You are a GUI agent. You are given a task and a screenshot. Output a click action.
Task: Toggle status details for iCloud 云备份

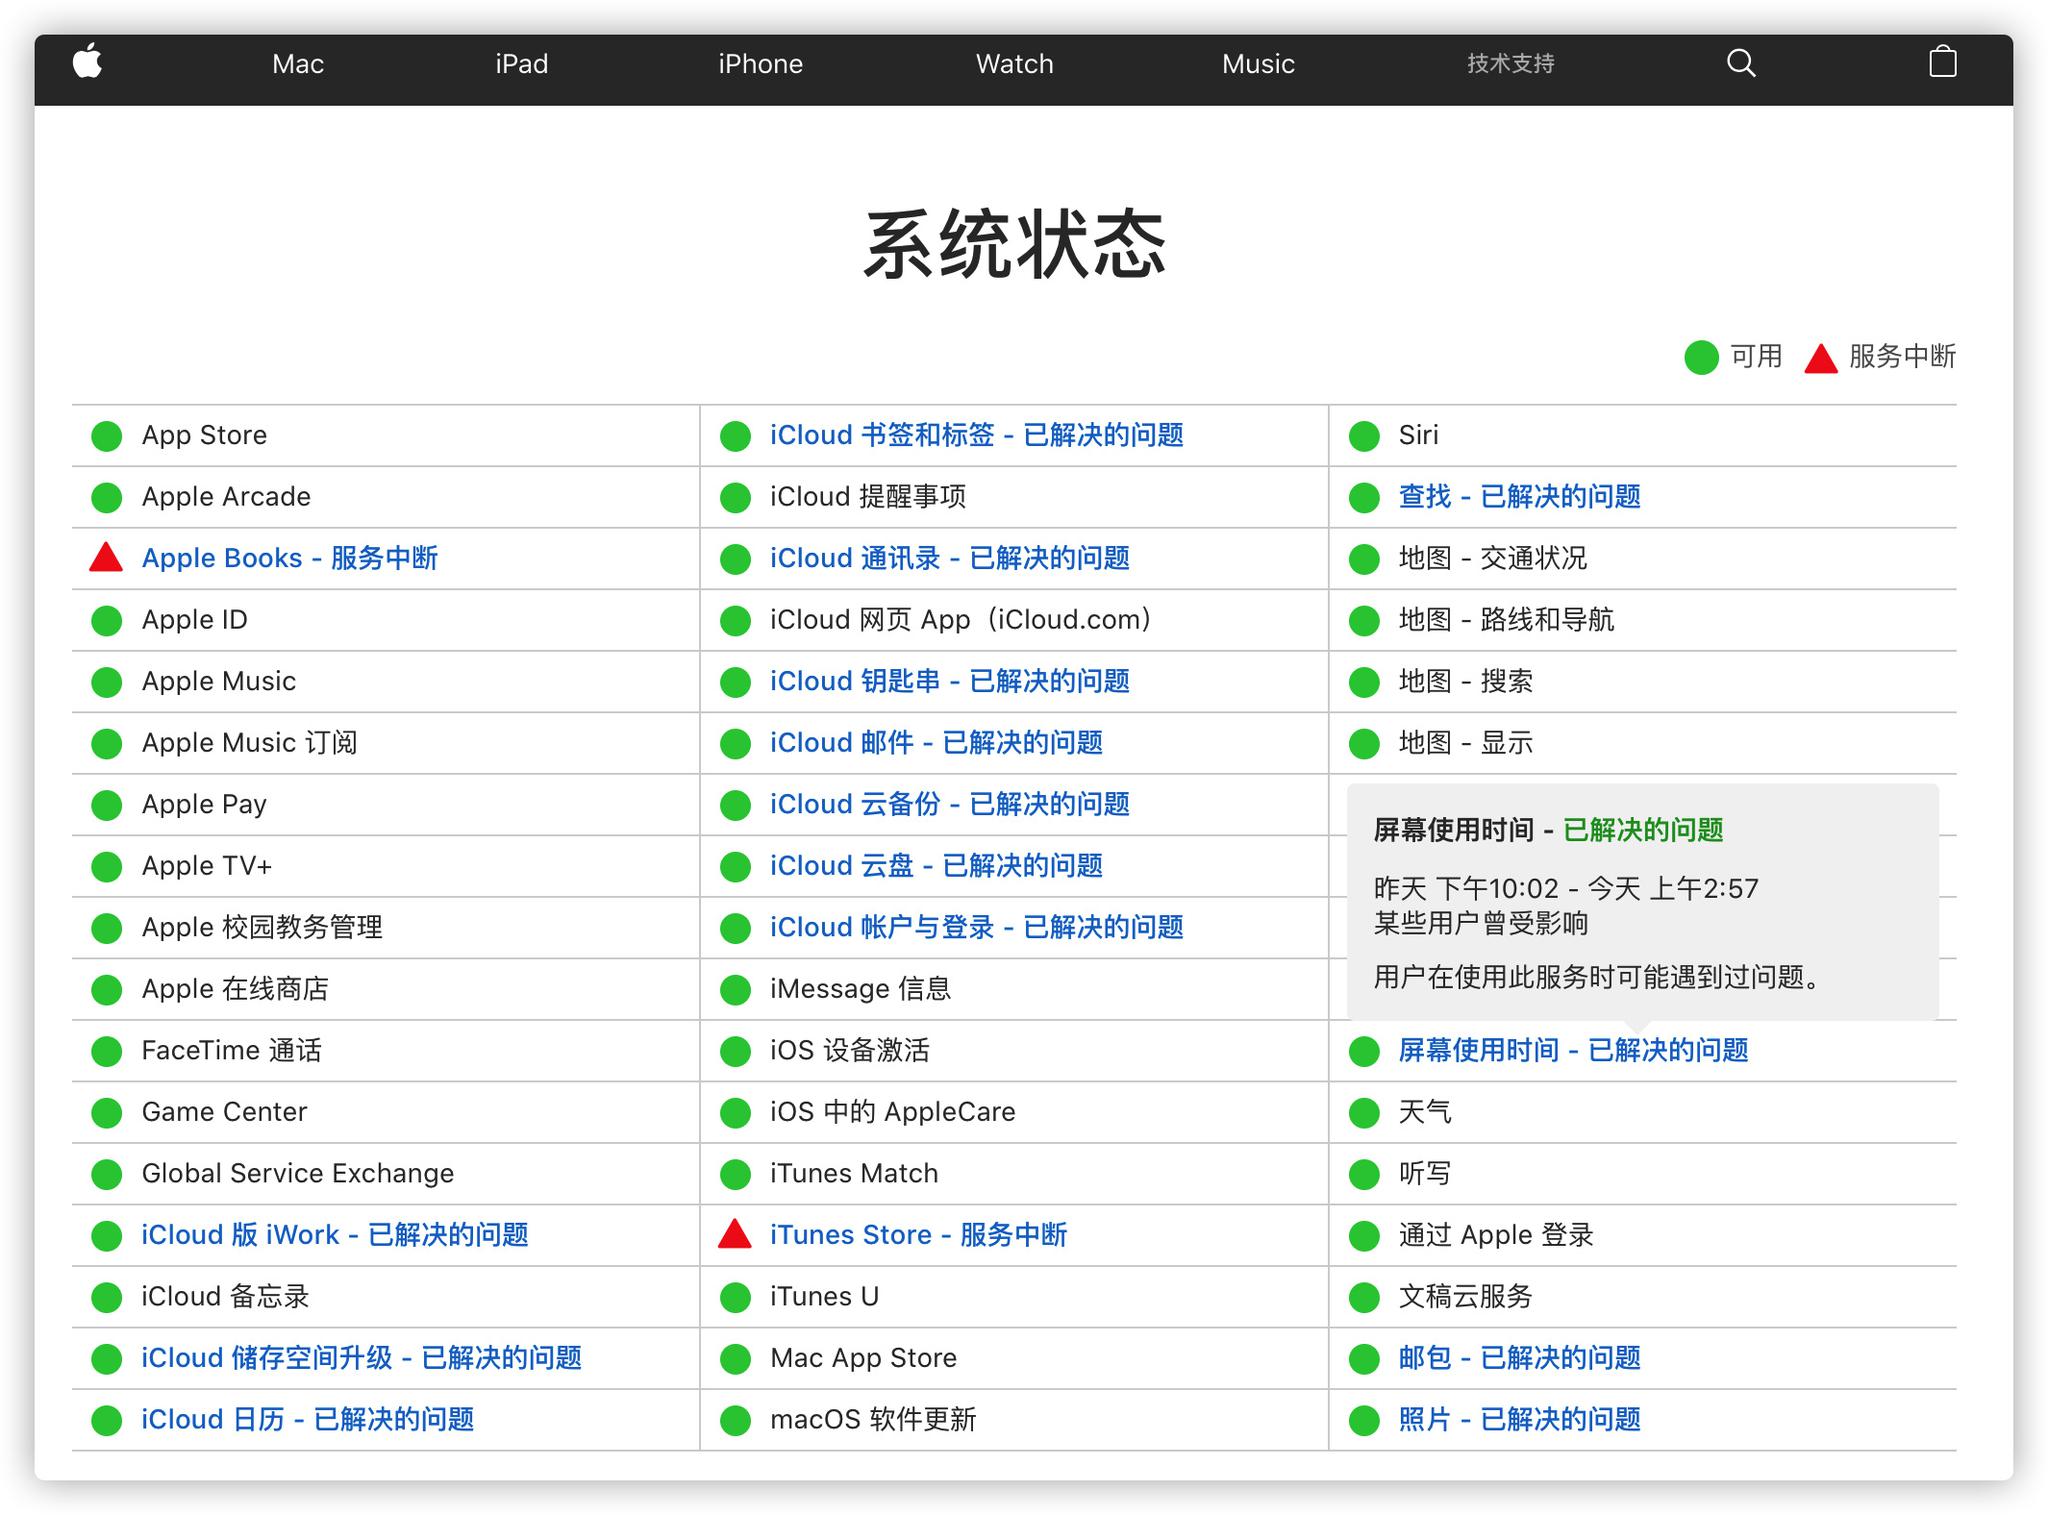coord(950,804)
